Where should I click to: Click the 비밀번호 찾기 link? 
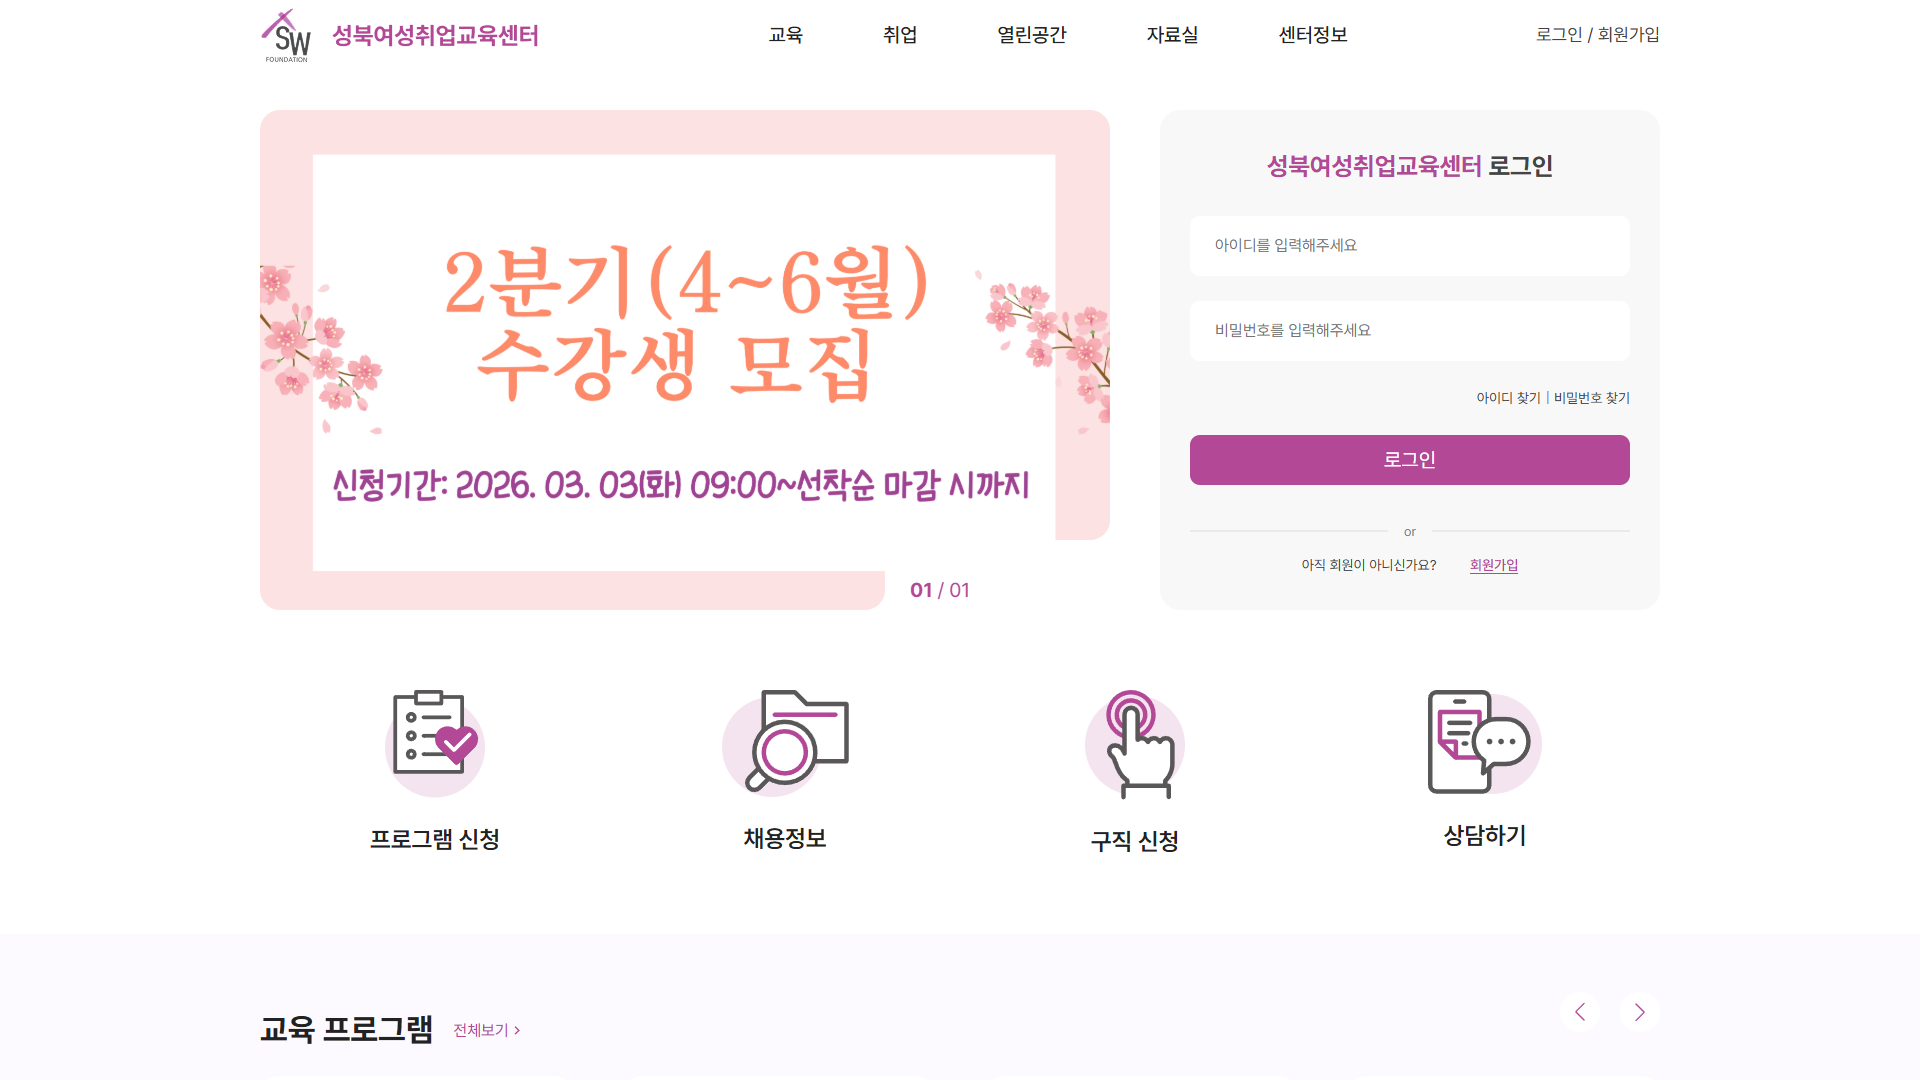tap(1592, 398)
